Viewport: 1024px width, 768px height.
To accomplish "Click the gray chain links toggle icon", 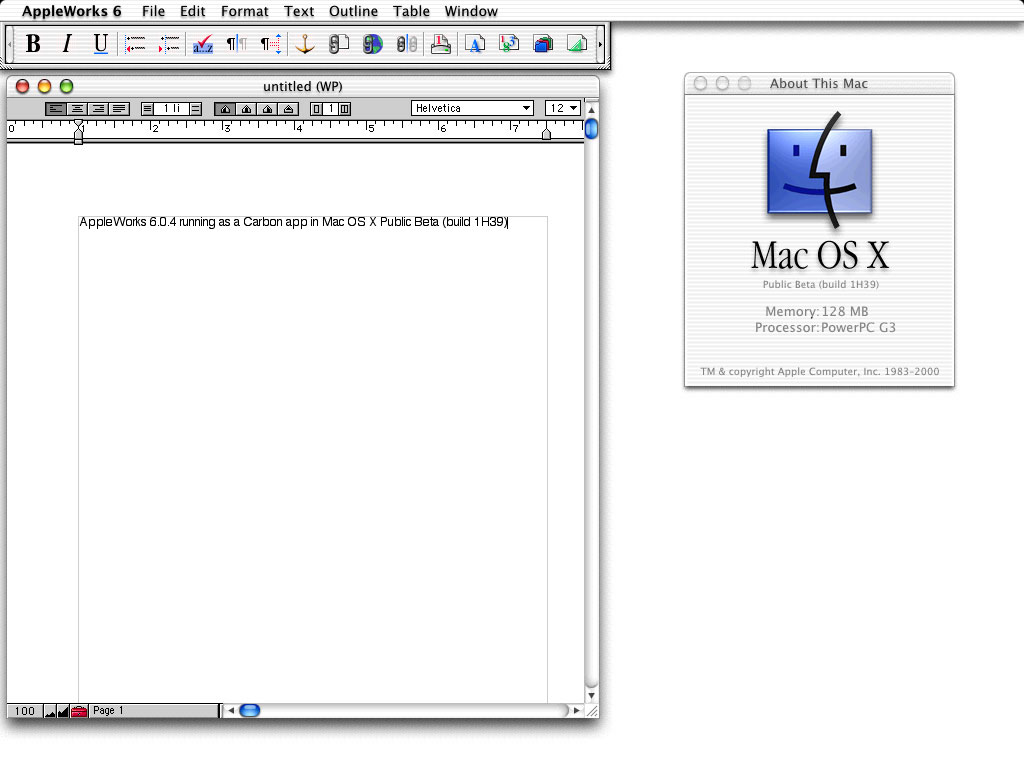I will 407,44.
